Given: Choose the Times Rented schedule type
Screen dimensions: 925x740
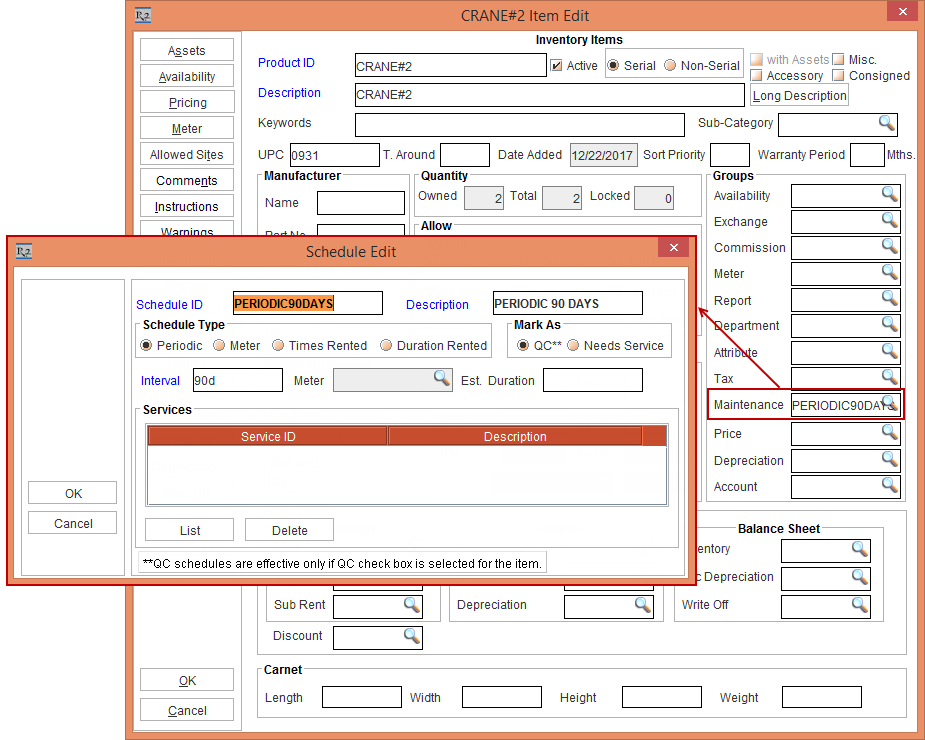Looking at the screenshot, I should [279, 346].
